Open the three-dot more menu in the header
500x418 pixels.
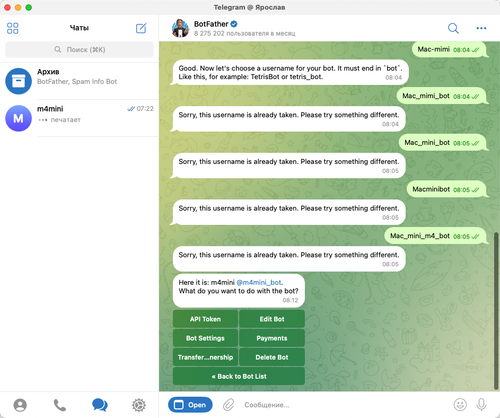[481, 28]
